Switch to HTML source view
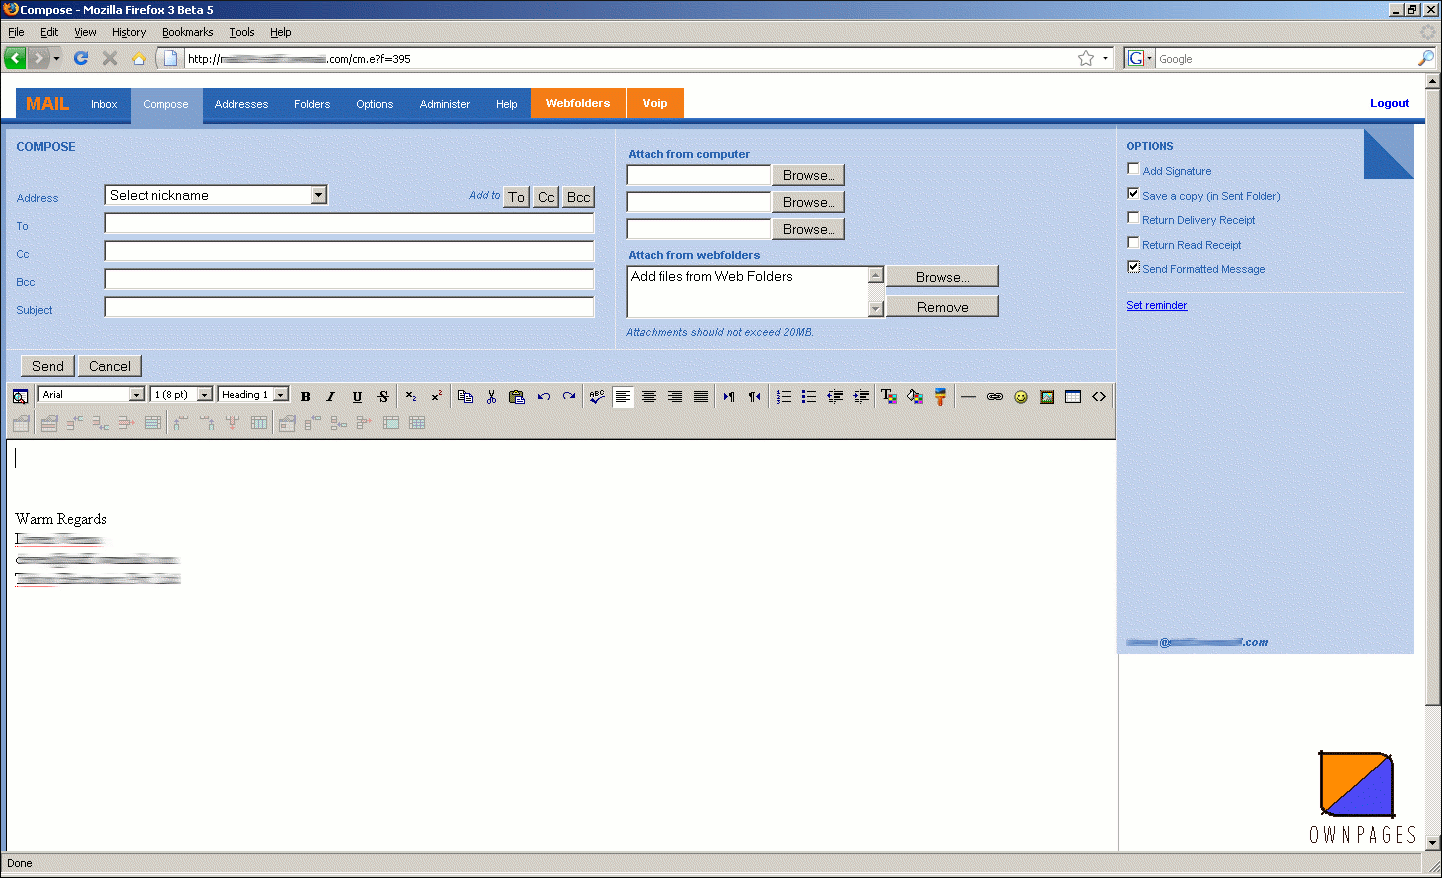 pos(1099,397)
